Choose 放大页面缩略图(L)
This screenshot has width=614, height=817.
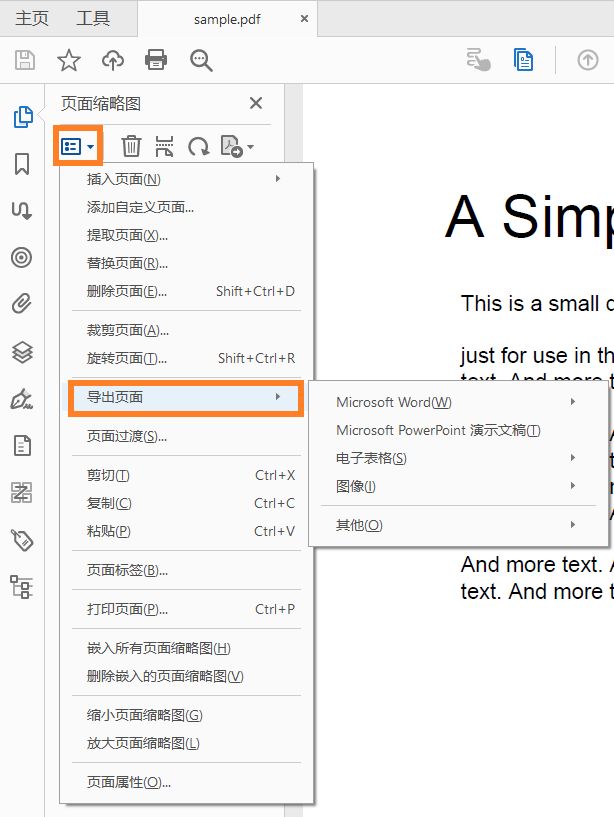tap(186, 744)
